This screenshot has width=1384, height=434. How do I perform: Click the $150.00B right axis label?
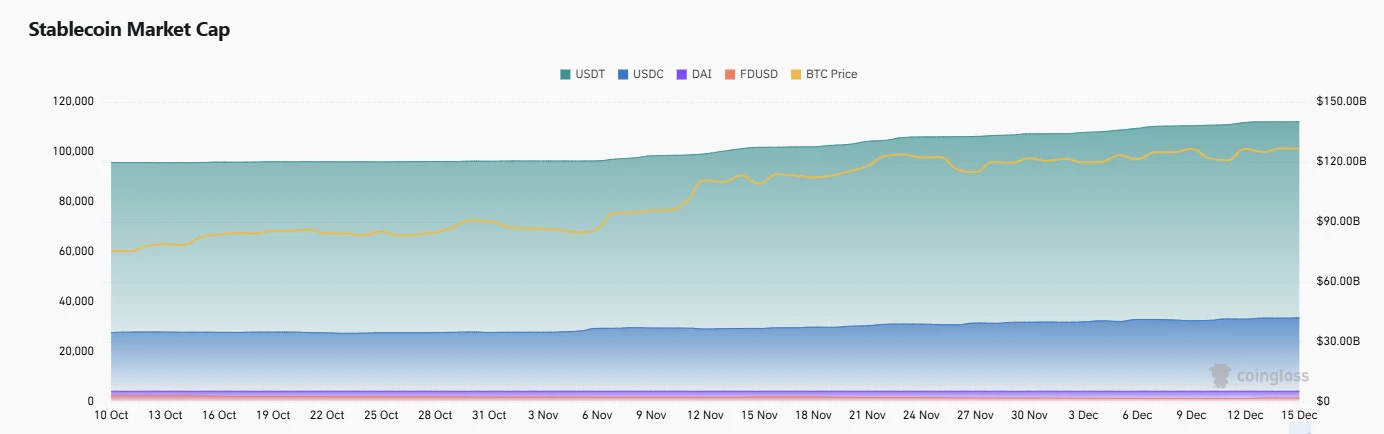pos(1341,102)
